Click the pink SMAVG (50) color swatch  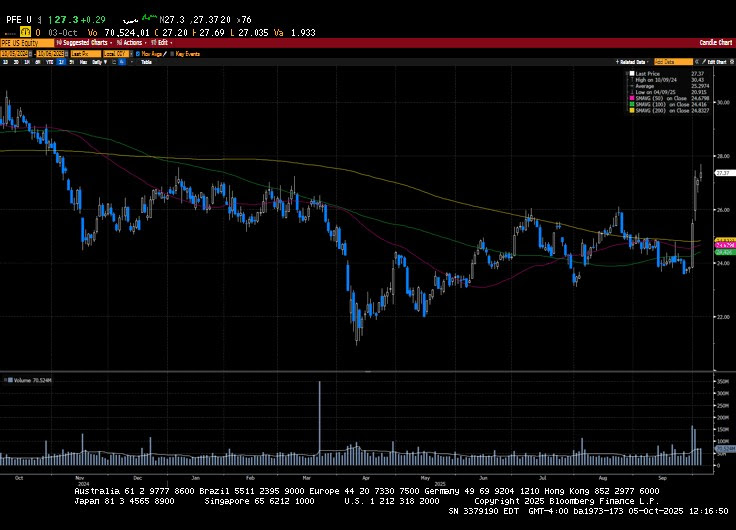tap(632, 97)
